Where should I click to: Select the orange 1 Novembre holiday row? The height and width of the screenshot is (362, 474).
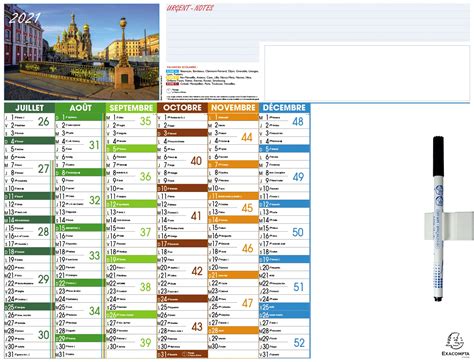[x=233, y=117]
